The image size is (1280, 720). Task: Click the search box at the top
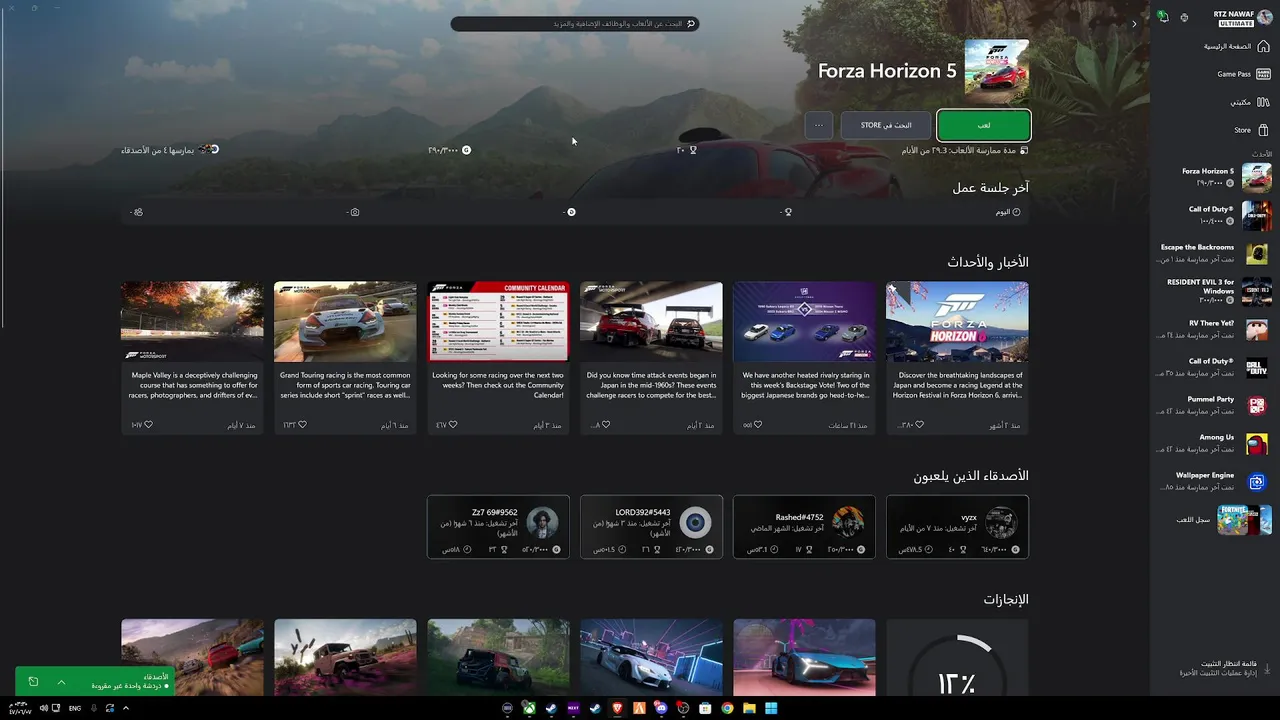click(574, 23)
